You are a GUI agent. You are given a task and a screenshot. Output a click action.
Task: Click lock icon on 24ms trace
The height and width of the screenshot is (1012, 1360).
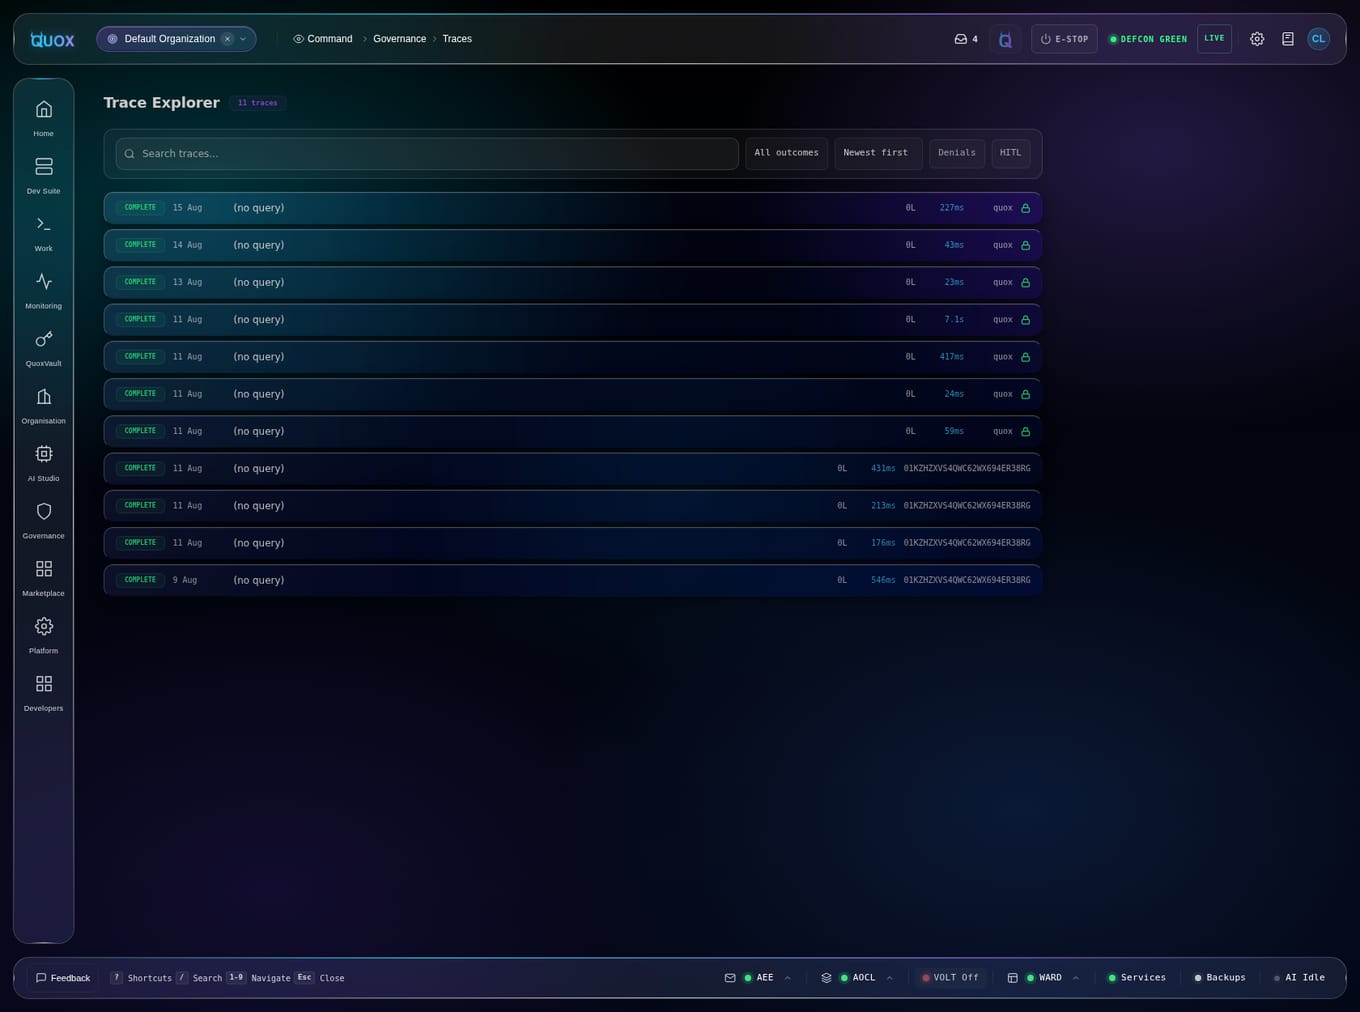(1025, 394)
